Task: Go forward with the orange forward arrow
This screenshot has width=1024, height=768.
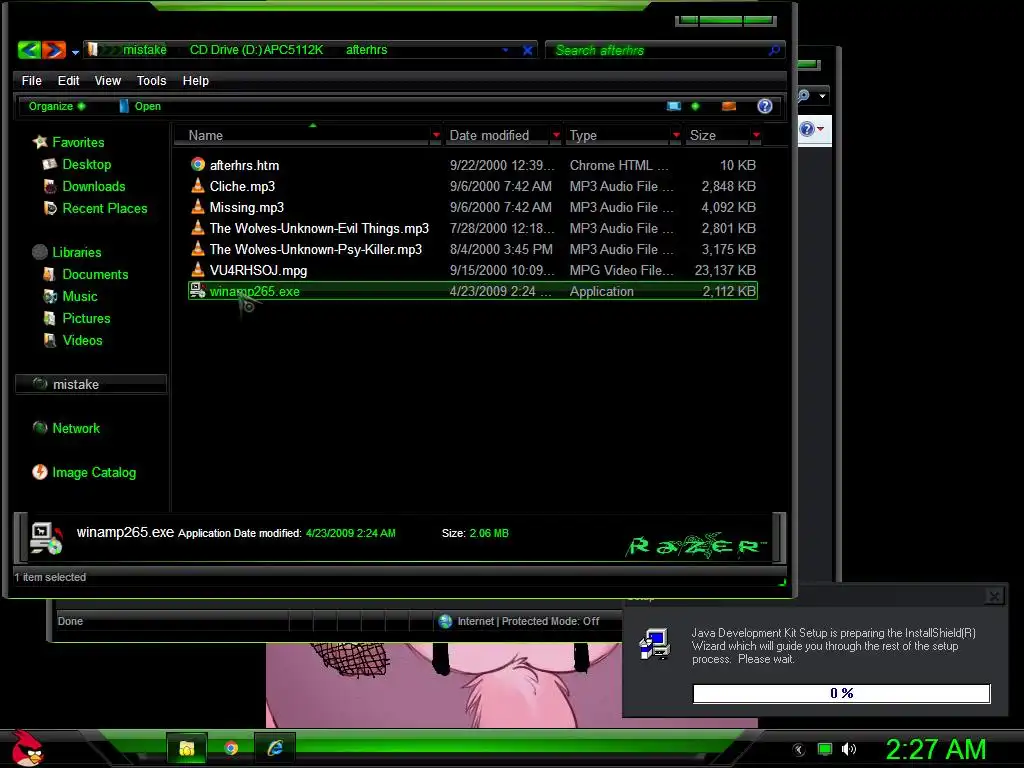Action: point(54,50)
